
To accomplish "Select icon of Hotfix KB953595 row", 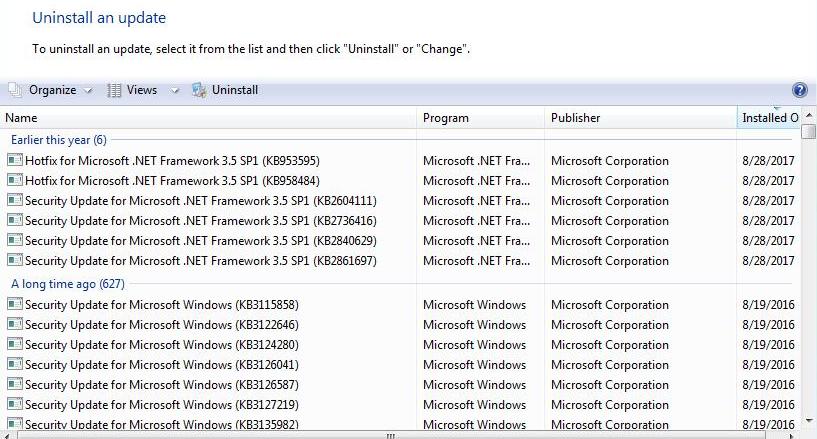I will (x=15, y=160).
